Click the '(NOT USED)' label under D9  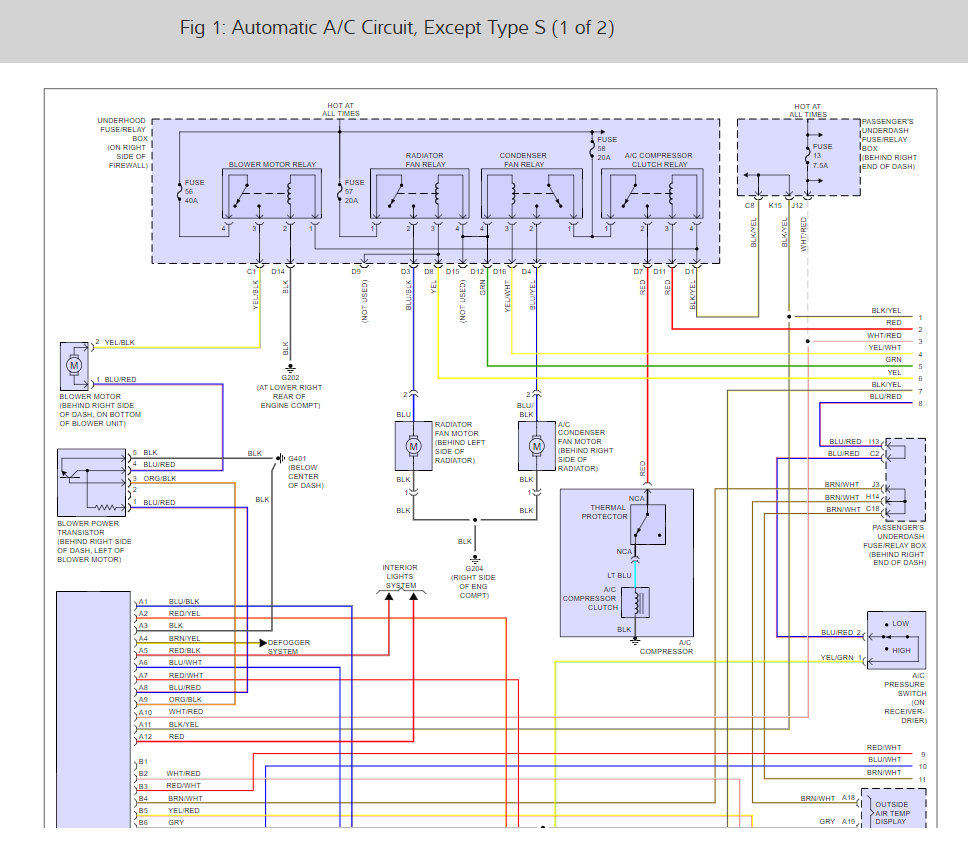pyautogui.click(x=364, y=301)
